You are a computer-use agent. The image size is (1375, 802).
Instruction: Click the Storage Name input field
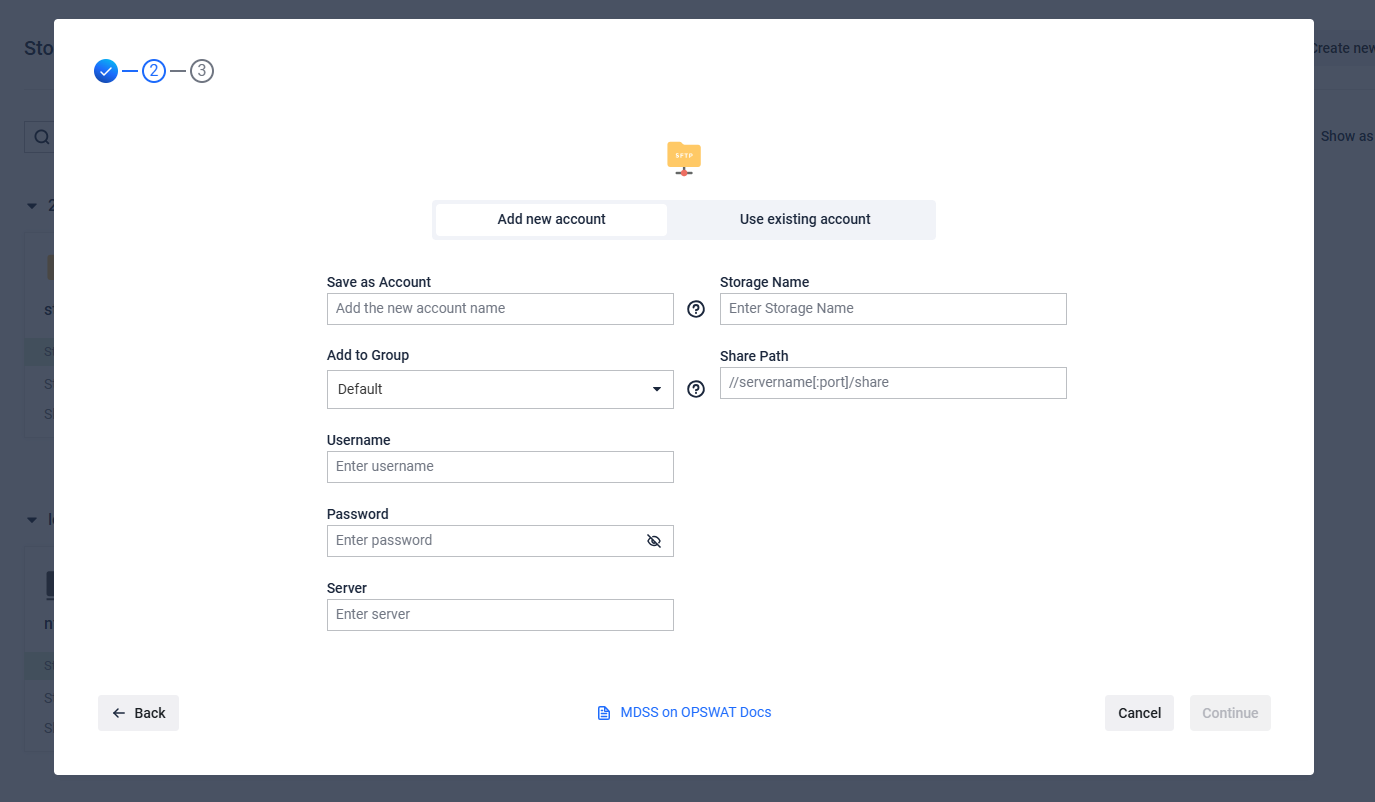(x=893, y=309)
